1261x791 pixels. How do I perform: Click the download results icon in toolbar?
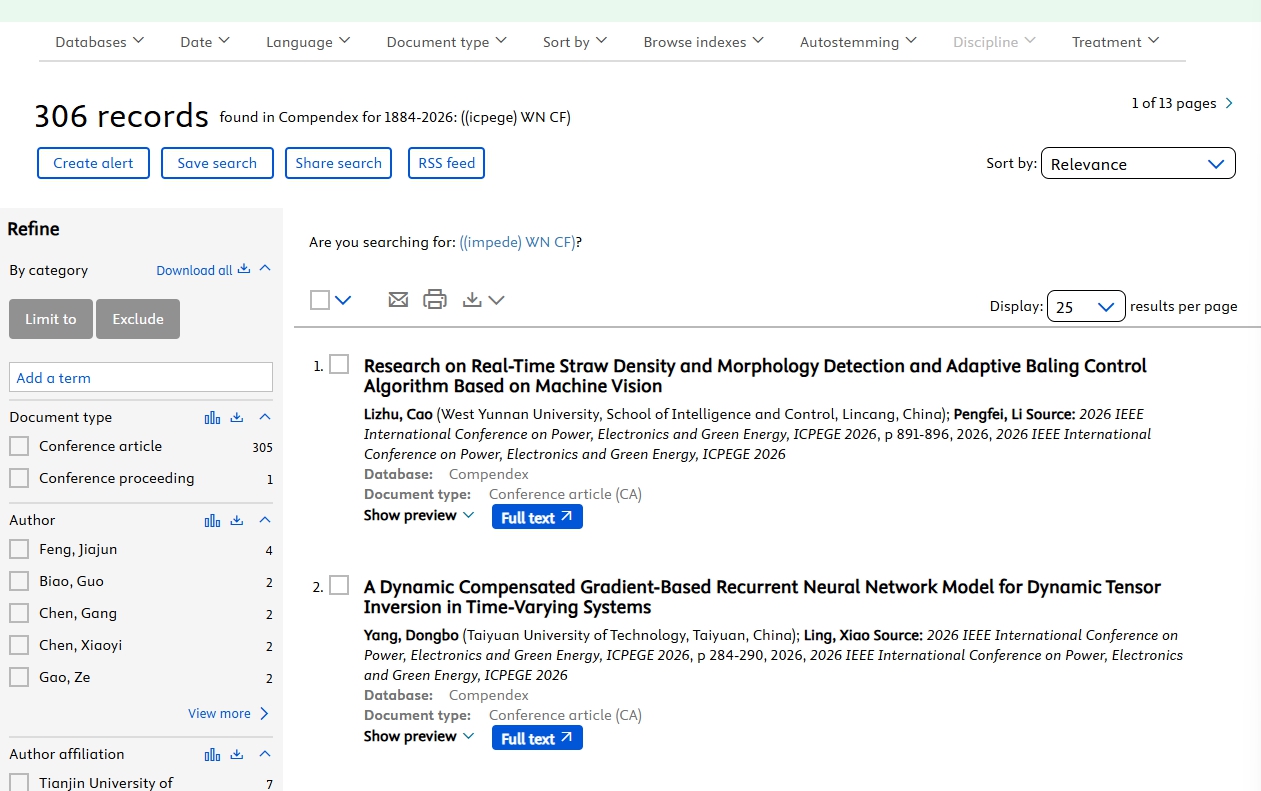[x=472, y=299]
